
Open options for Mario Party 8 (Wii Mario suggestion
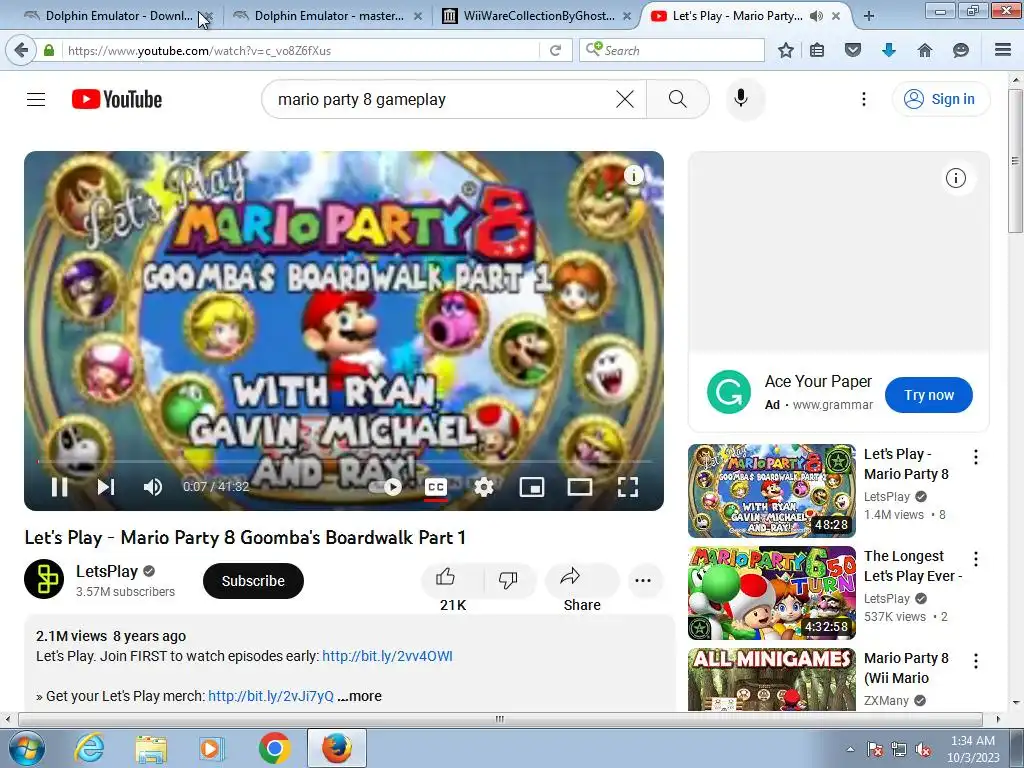tap(976, 661)
